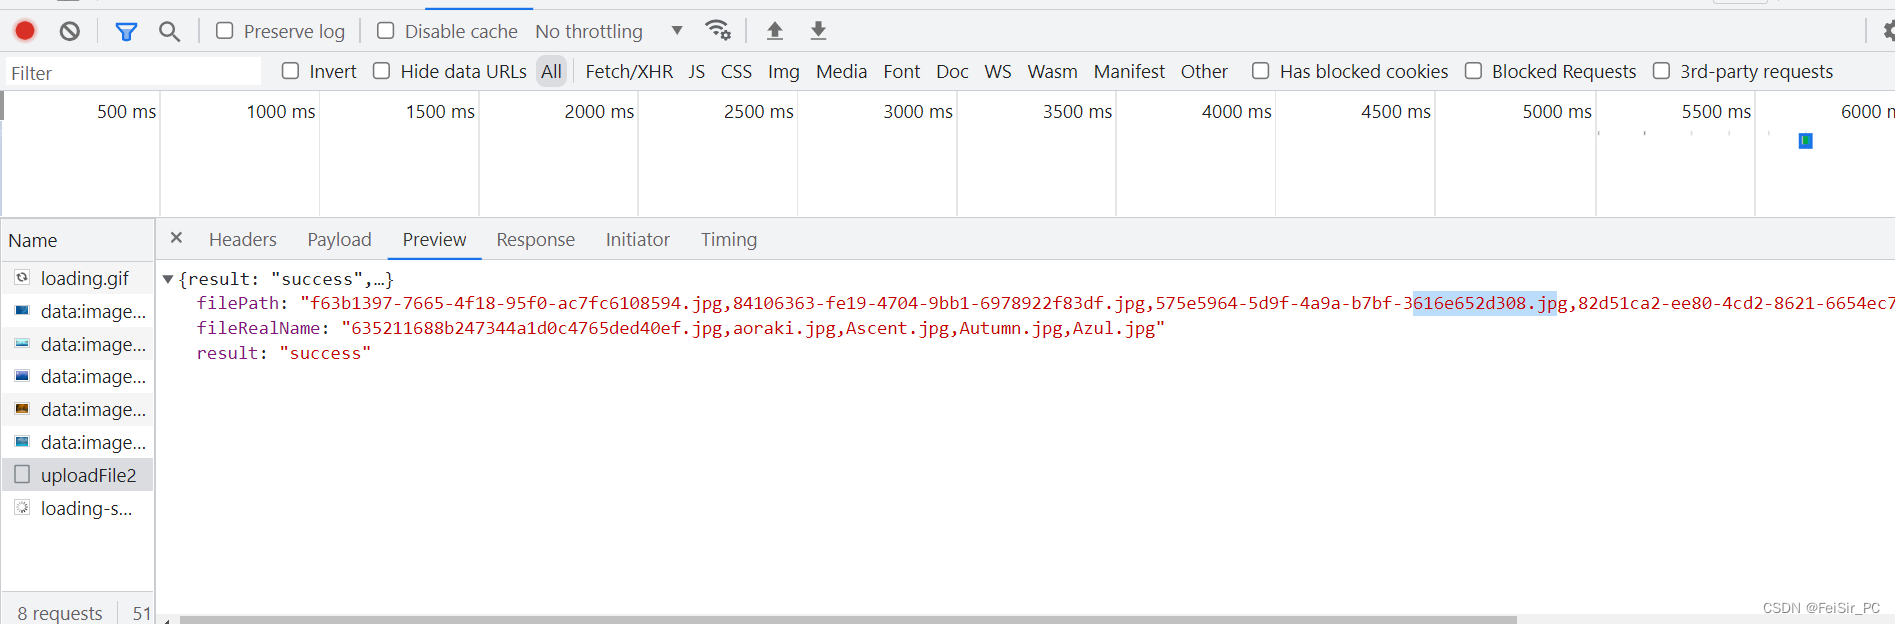Filter by Font requests
Image resolution: width=1895 pixels, height=624 pixels.
point(902,71)
